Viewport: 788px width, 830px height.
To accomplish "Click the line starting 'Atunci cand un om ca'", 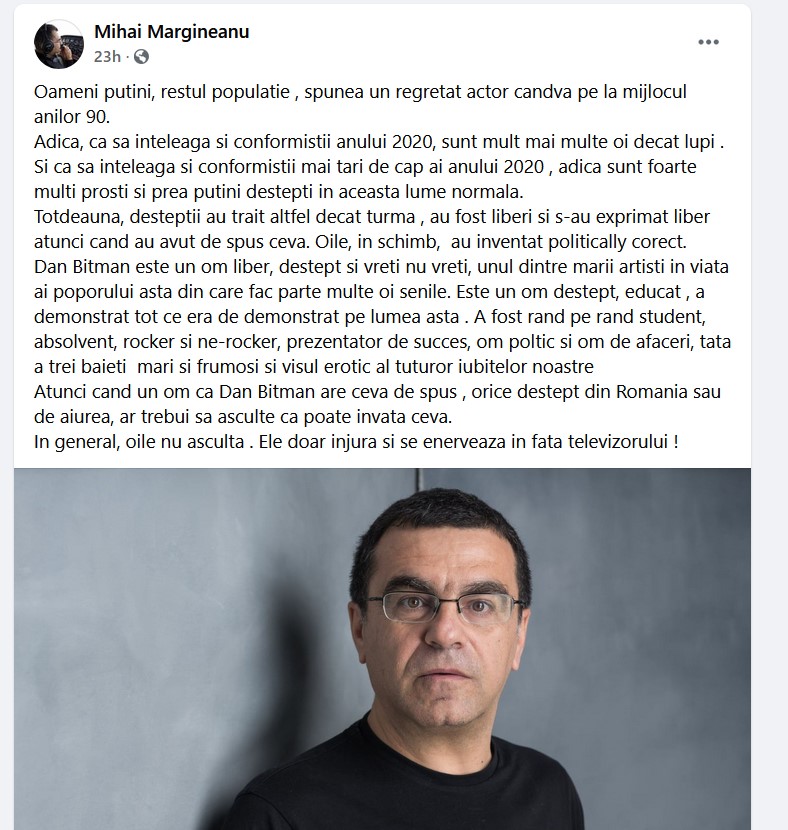I will coord(377,392).
